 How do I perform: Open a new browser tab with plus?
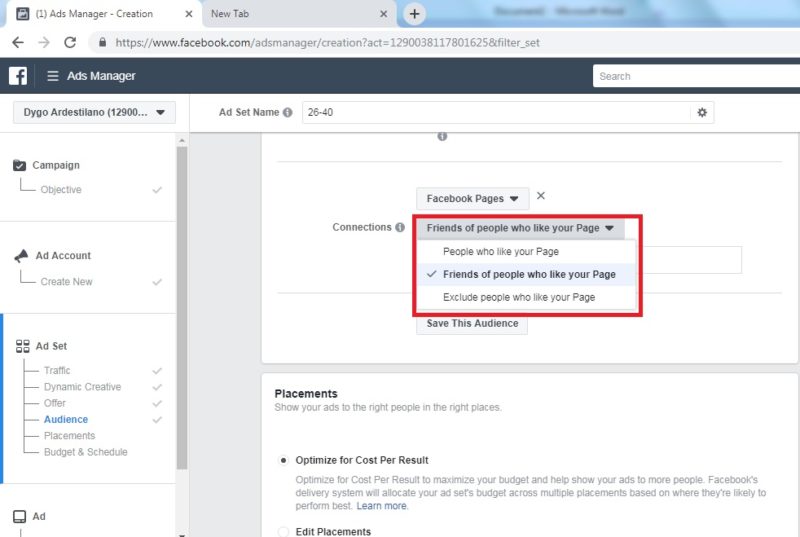[414, 14]
